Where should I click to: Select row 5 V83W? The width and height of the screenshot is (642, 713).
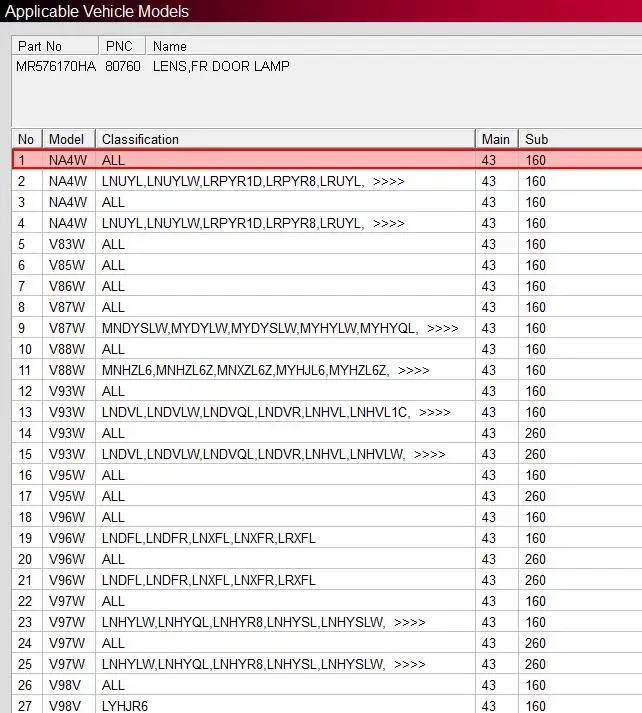(x=327, y=244)
